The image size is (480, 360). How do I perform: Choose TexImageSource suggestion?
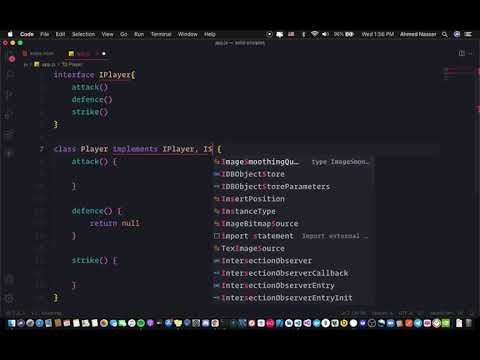[x=293, y=248]
